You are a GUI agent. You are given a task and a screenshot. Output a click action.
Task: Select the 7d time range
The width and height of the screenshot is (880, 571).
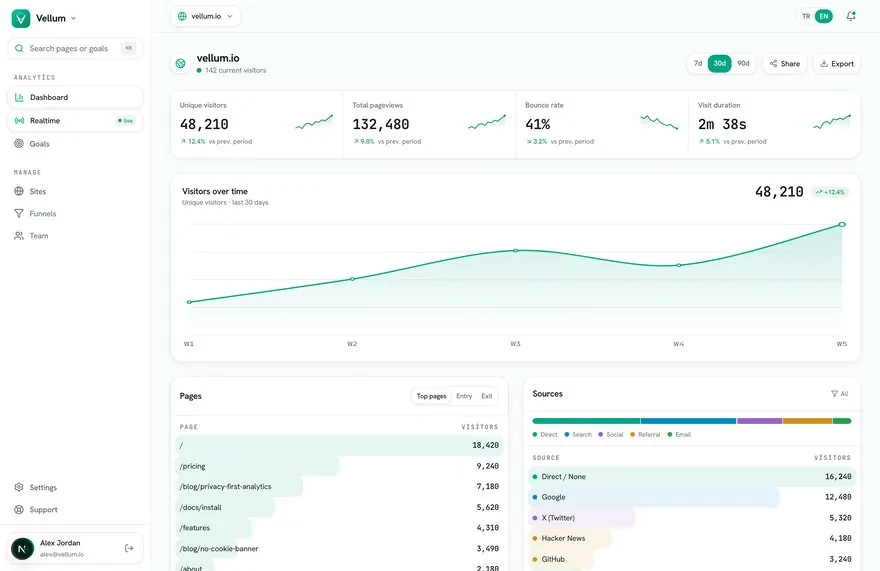[698, 63]
